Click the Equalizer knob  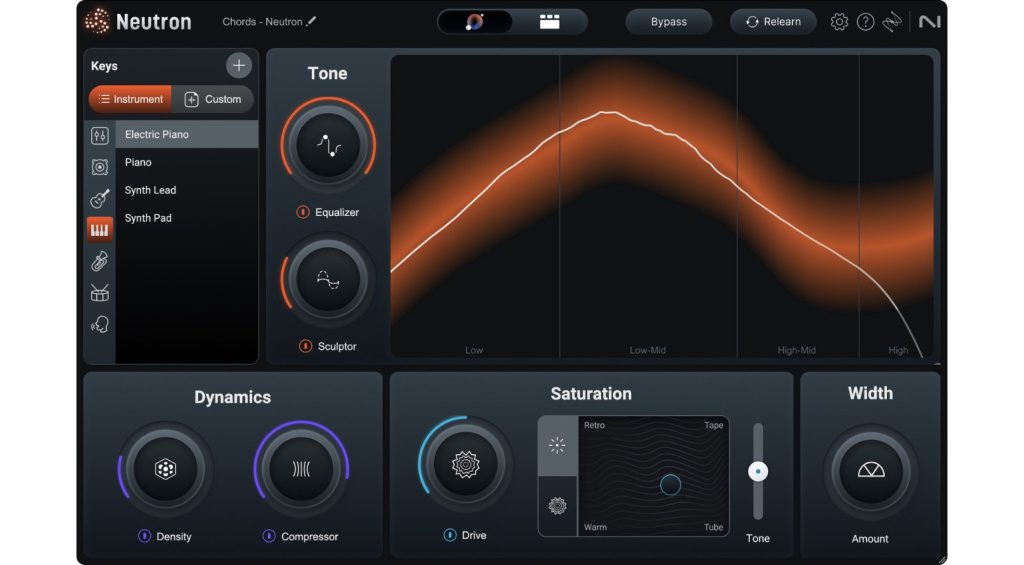328,145
